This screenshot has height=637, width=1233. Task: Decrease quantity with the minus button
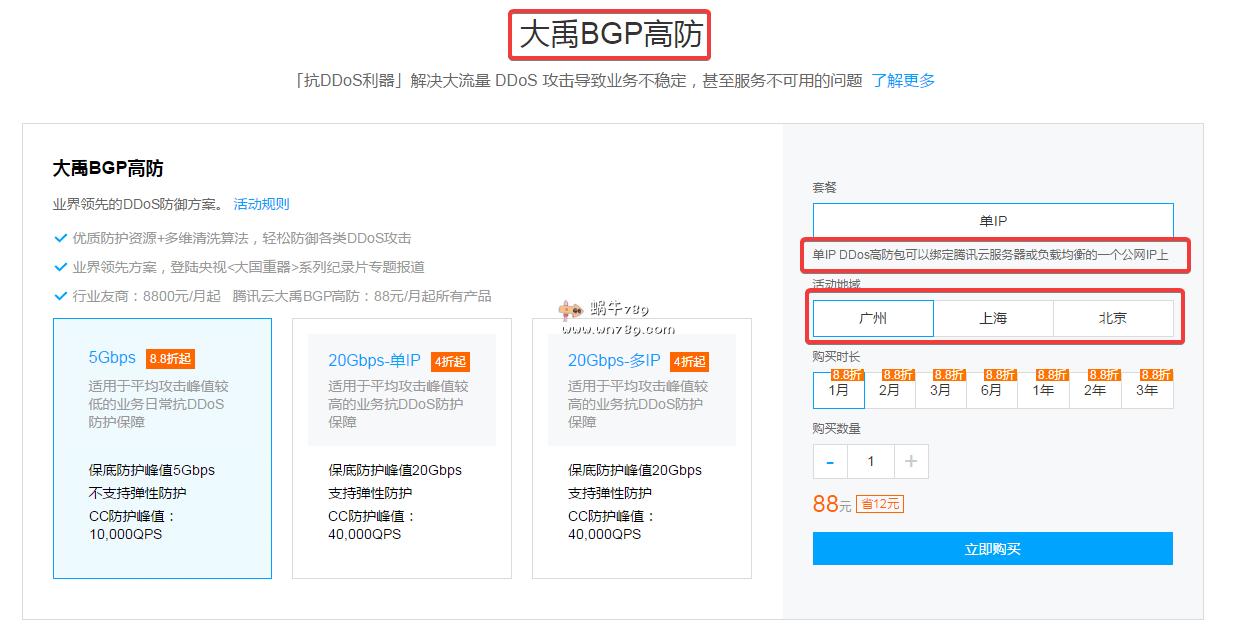[x=830, y=461]
